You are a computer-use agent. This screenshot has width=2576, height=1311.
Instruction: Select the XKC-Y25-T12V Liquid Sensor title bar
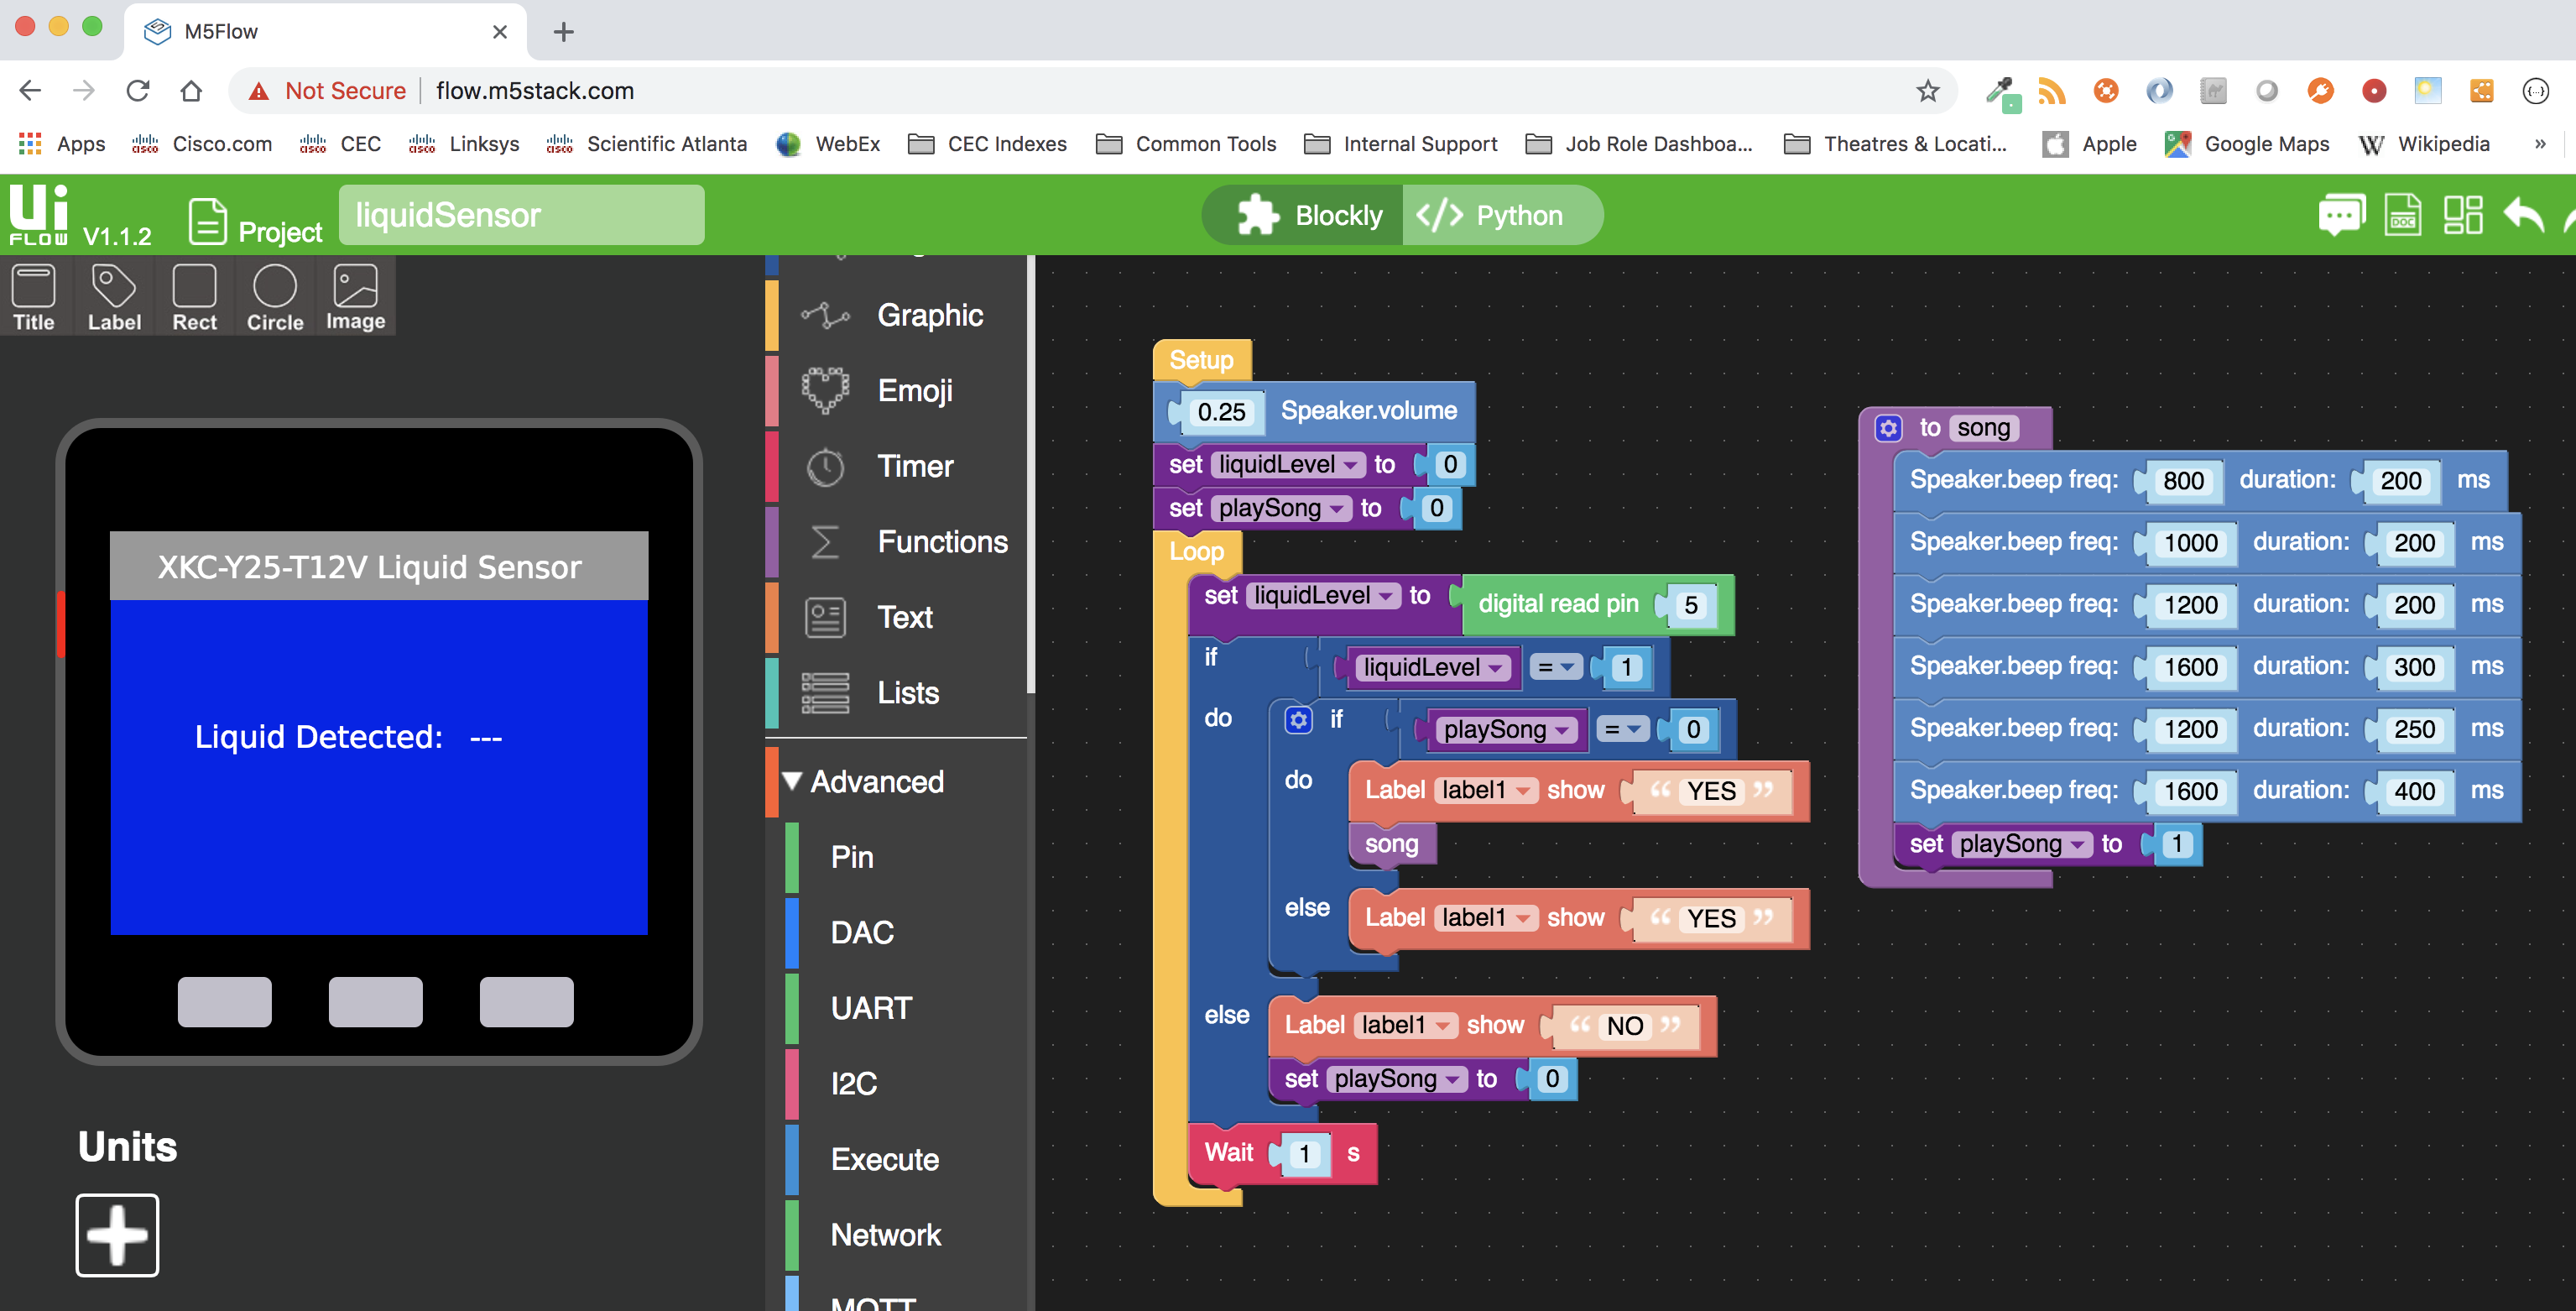click(x=379, y=566)
